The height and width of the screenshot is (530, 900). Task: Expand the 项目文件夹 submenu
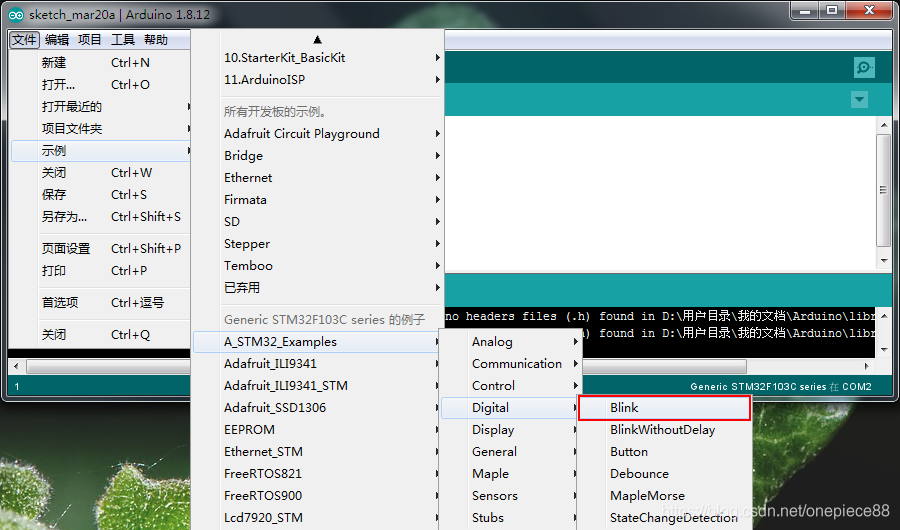pos(100,129)
